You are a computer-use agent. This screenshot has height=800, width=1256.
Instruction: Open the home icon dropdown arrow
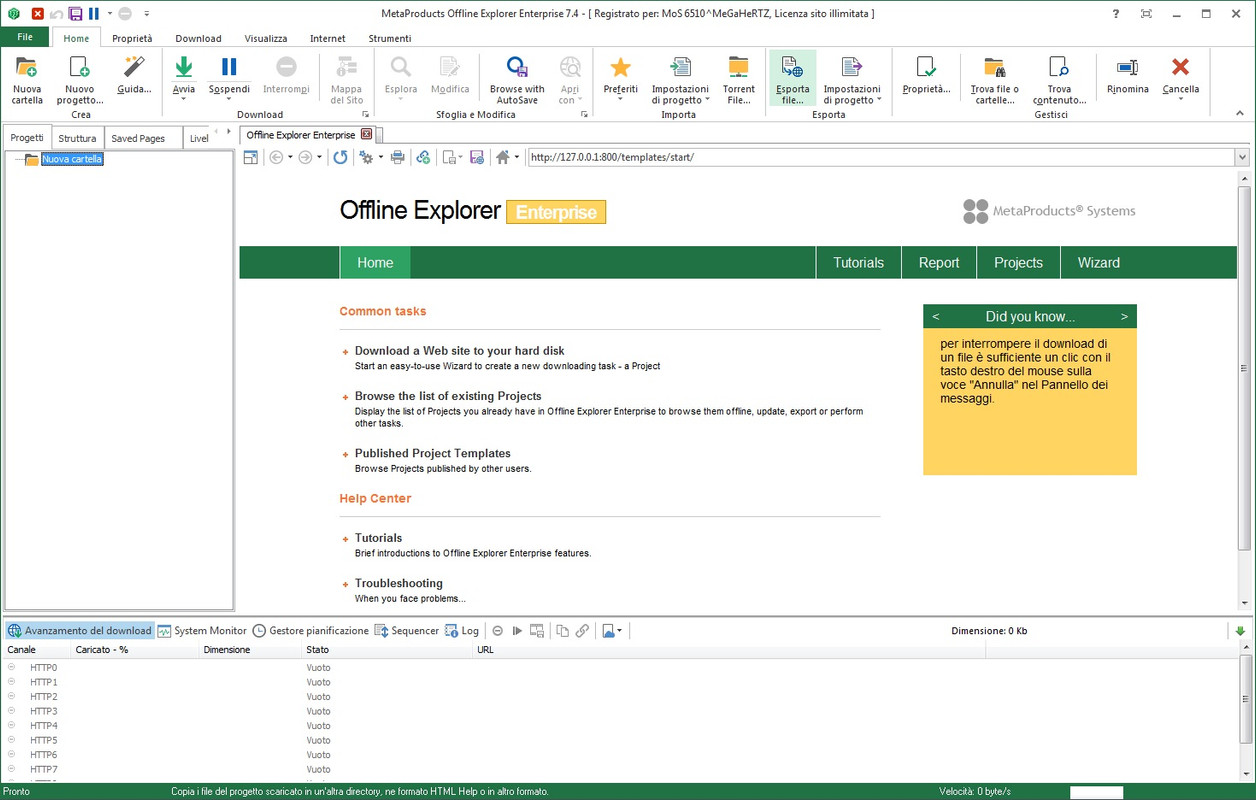point(517,157)
